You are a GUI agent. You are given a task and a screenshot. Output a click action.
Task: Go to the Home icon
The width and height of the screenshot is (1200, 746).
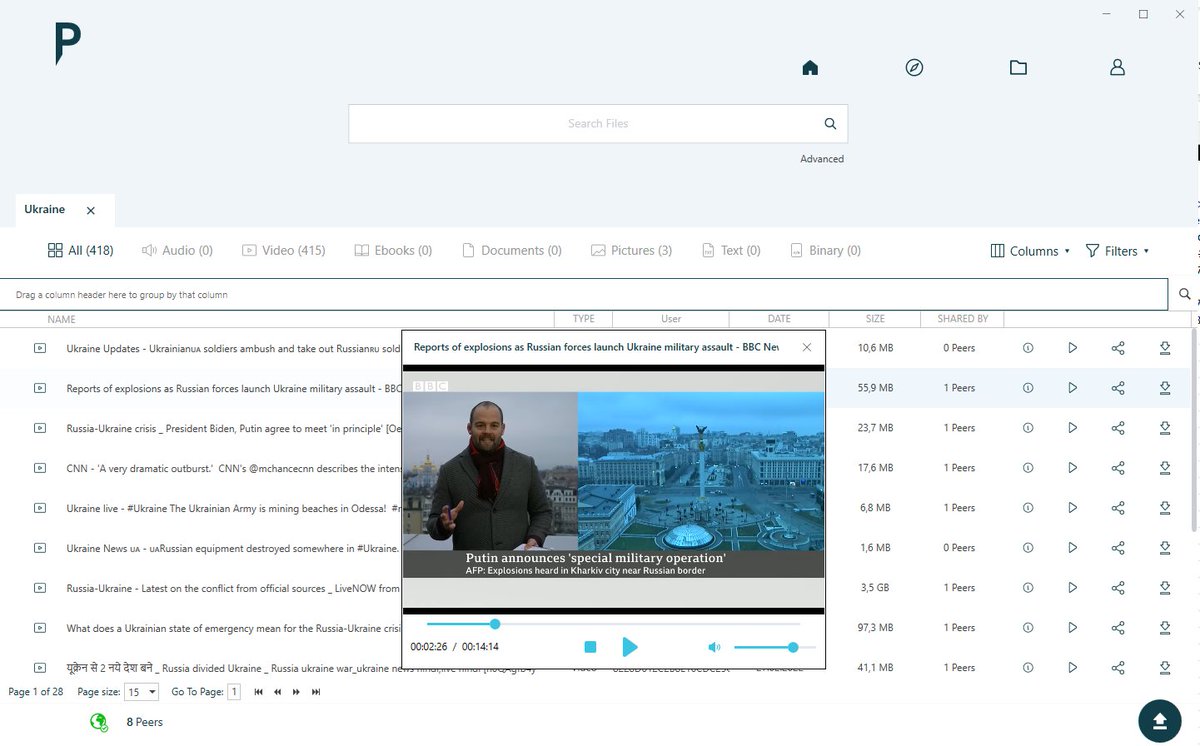tap(810, 68)
